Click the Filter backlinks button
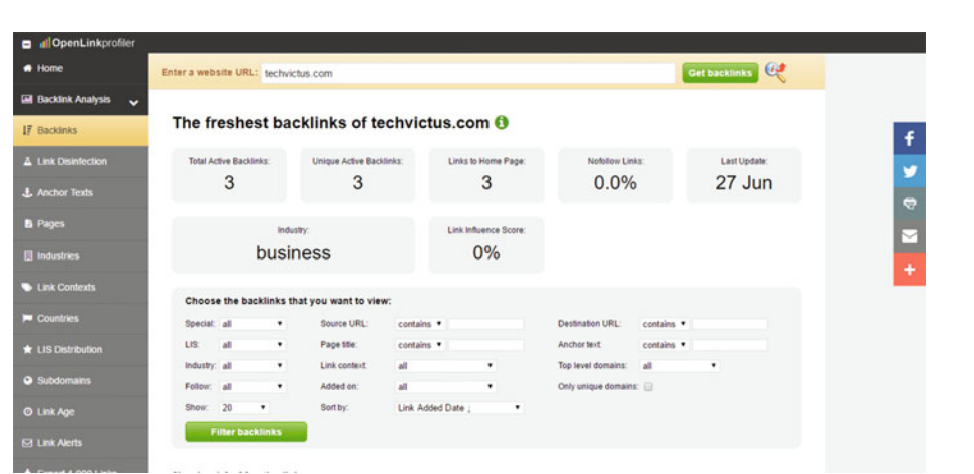The width and height of the screenshot is (974, 474). pos(246,432)
